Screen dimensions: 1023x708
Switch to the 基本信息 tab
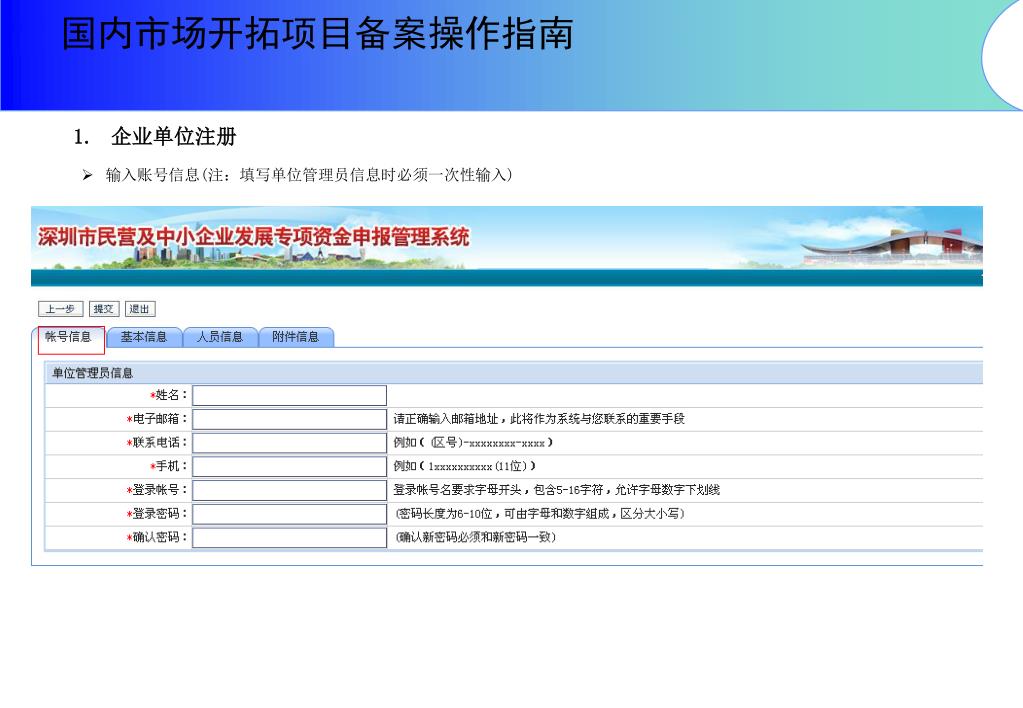144,337
